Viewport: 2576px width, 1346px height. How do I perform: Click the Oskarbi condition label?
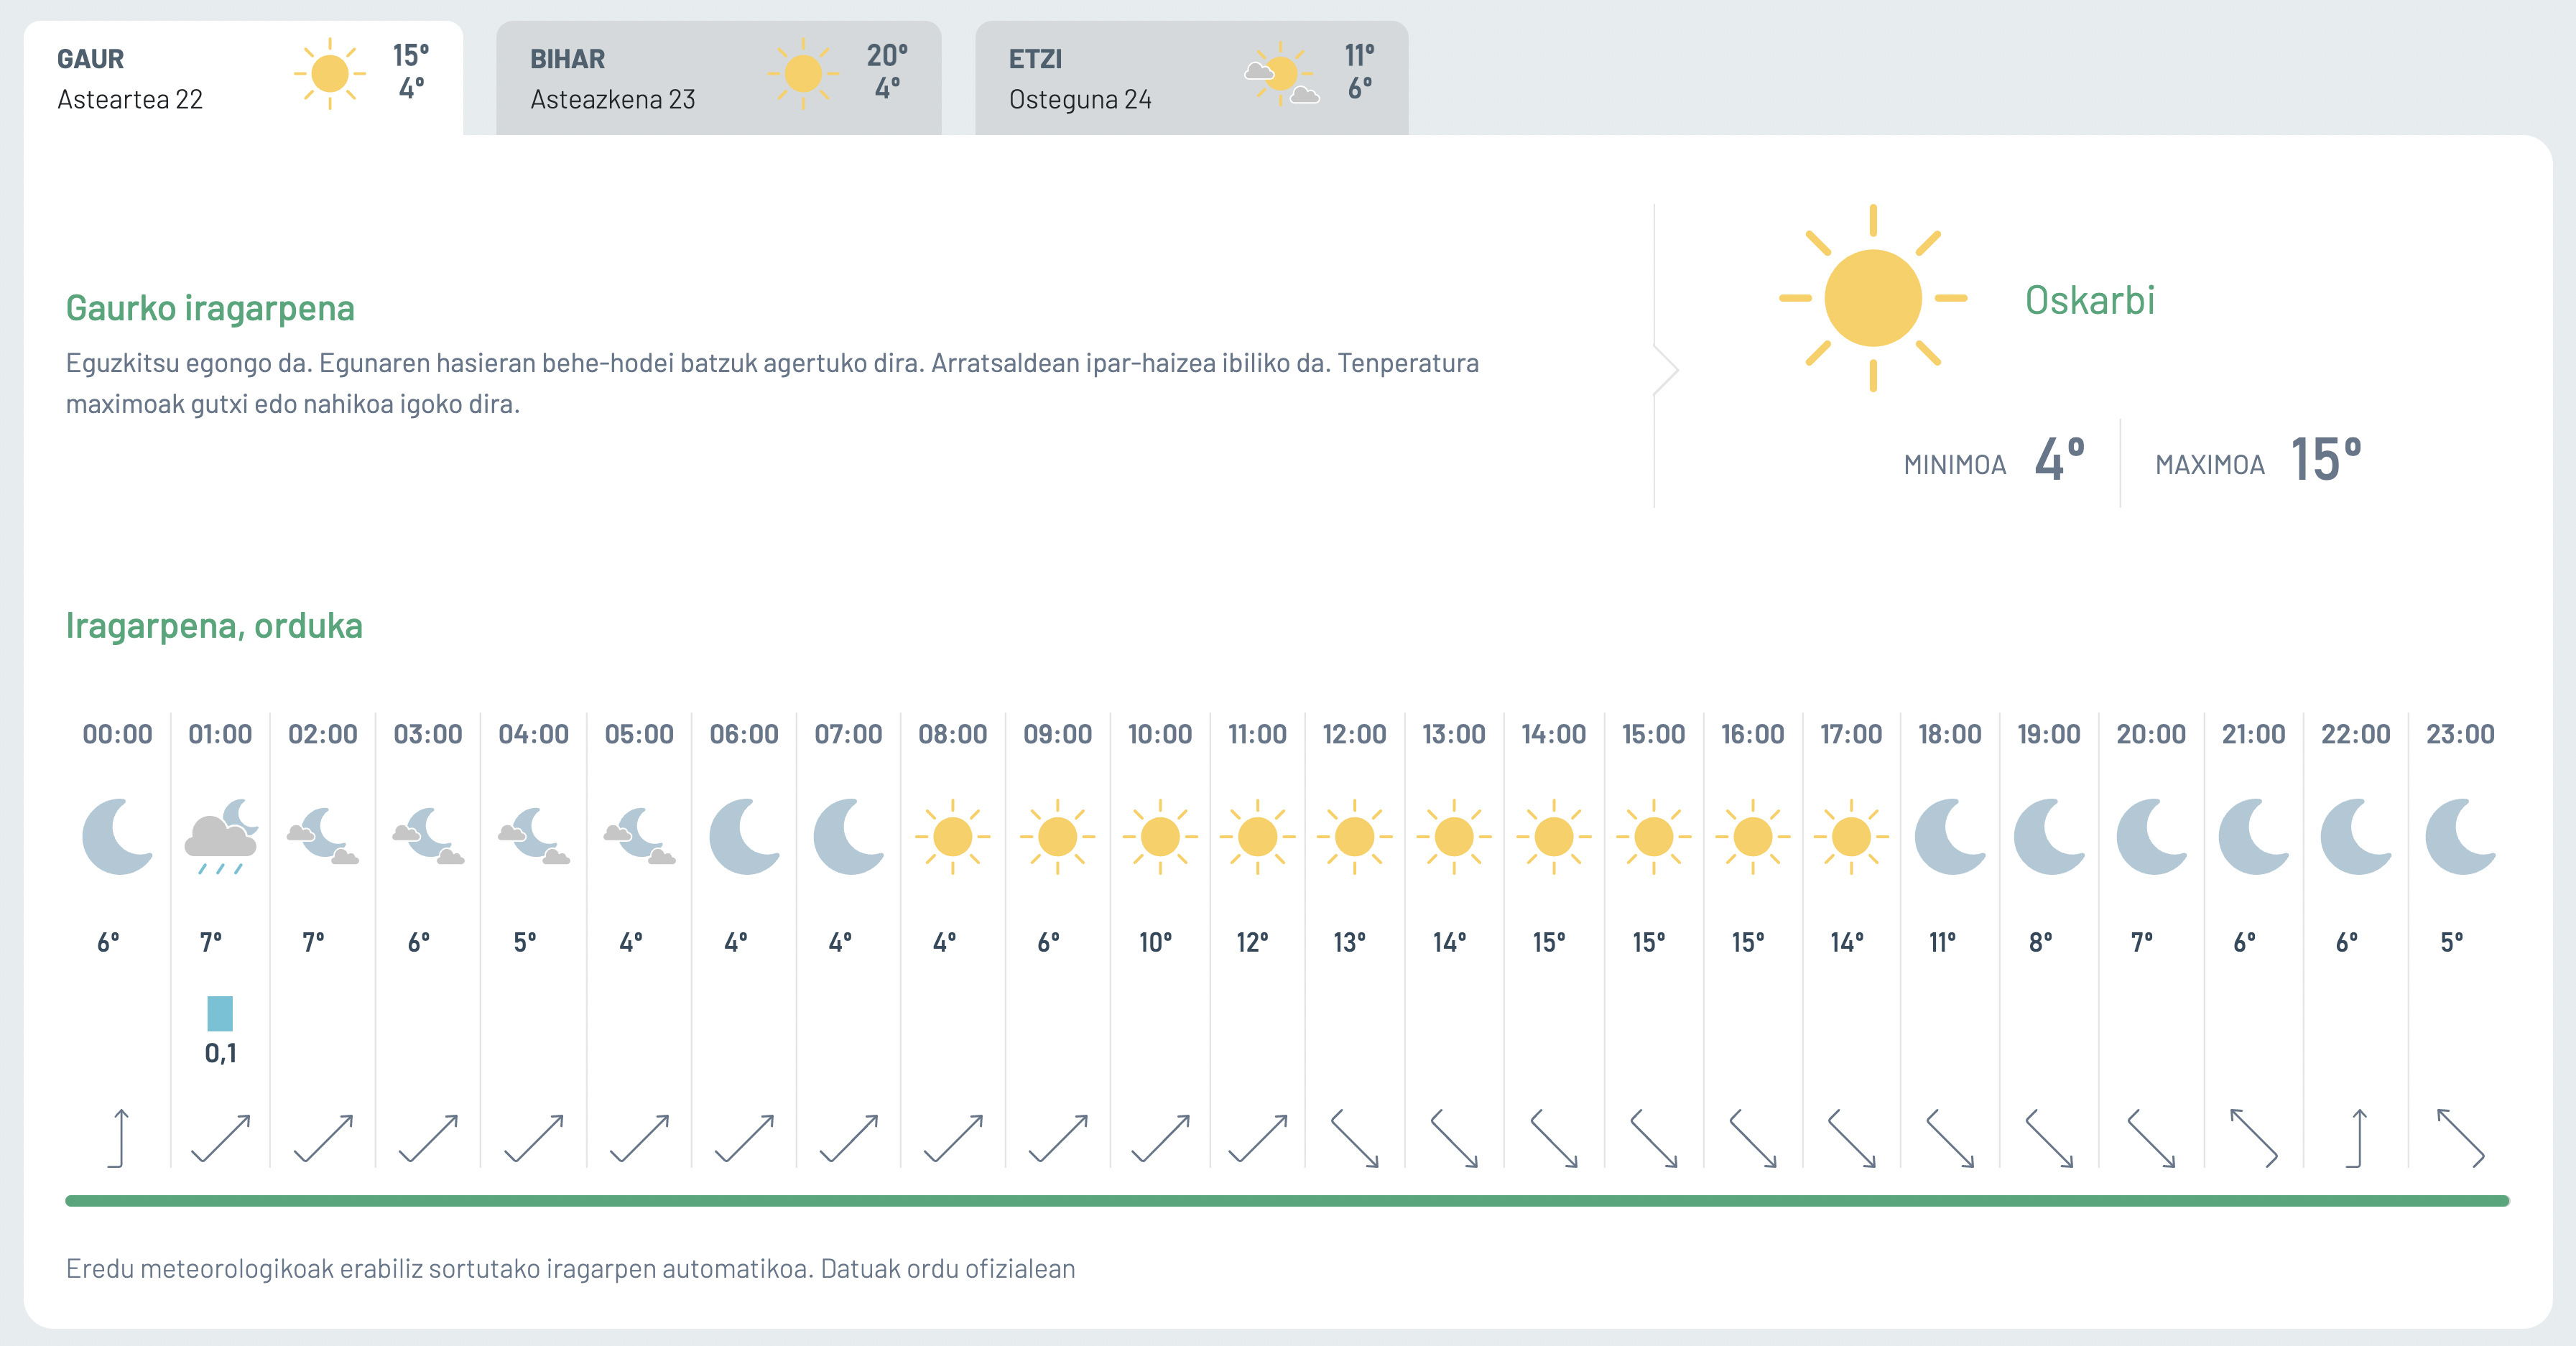tap(2090, 300)
